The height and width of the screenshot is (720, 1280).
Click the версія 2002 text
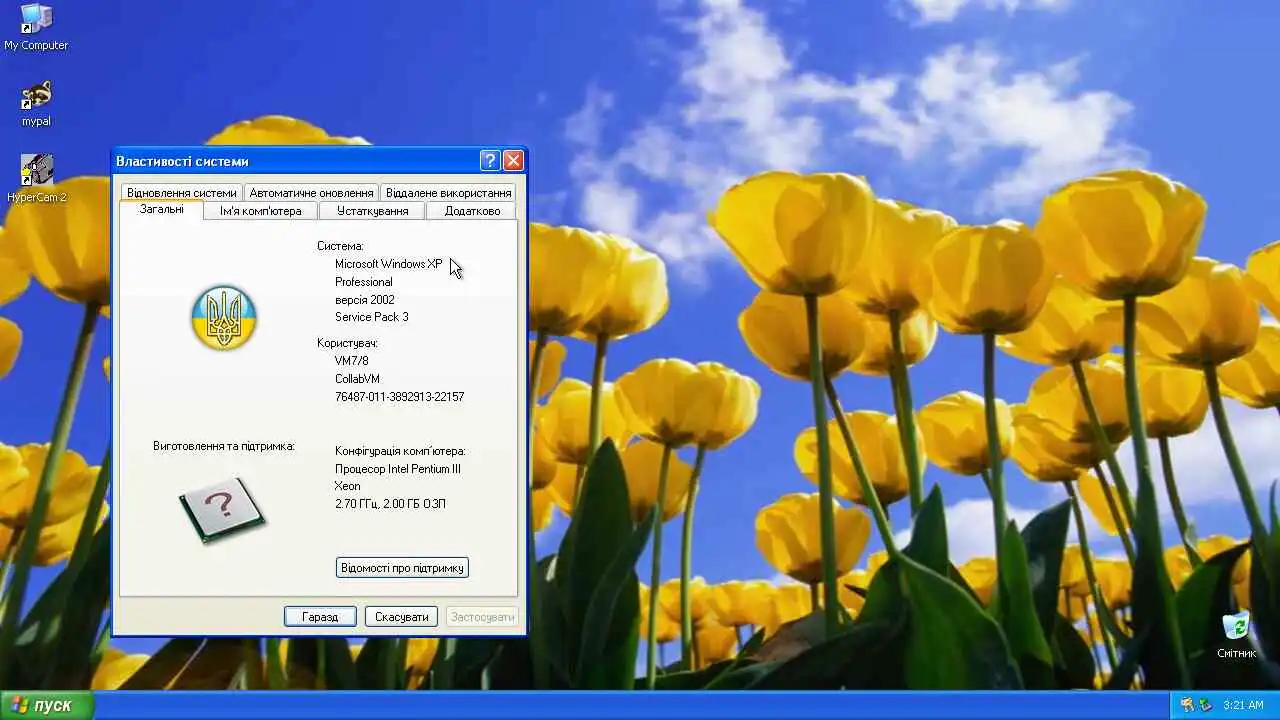point(364,300)
